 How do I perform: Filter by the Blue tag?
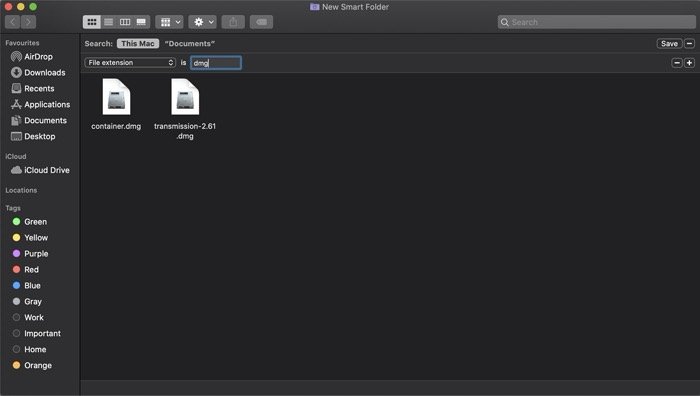27,286
